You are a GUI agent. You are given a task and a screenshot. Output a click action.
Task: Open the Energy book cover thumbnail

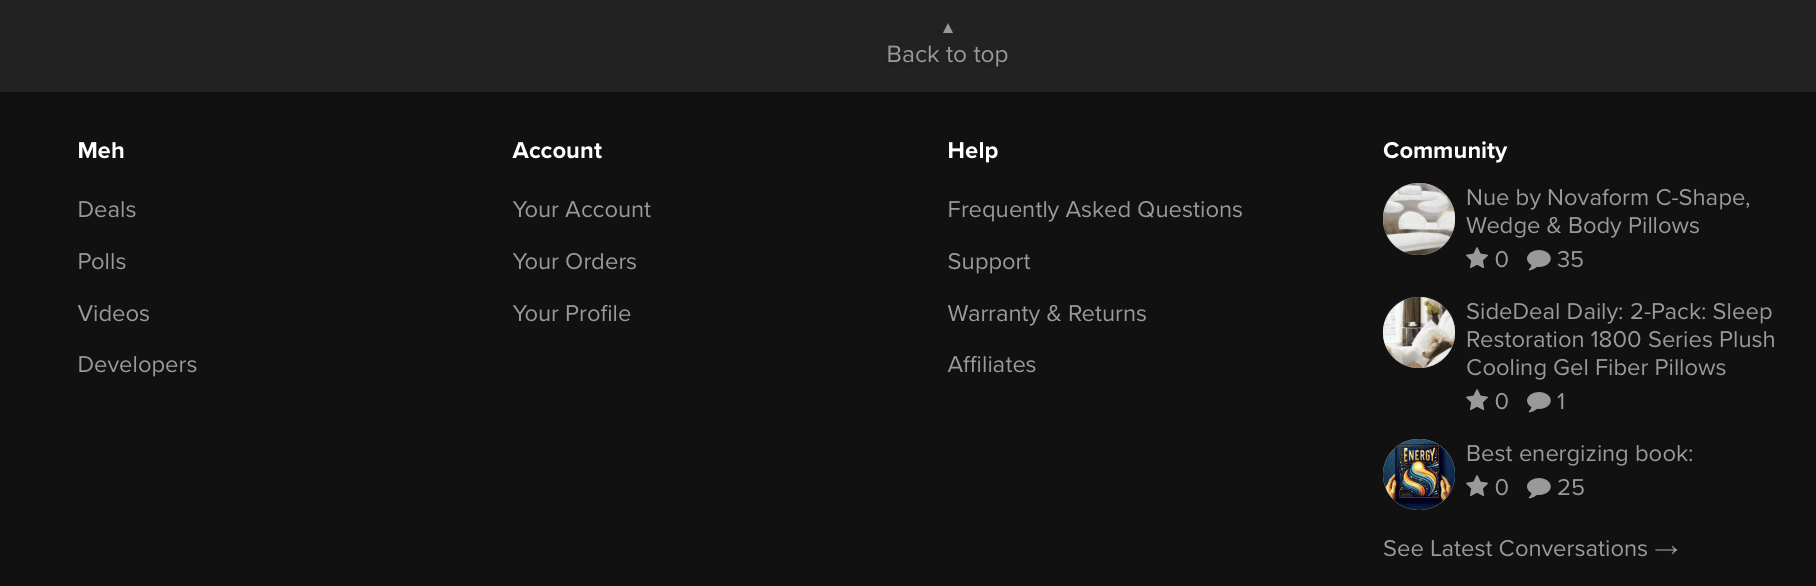(x=1418, y=474)
